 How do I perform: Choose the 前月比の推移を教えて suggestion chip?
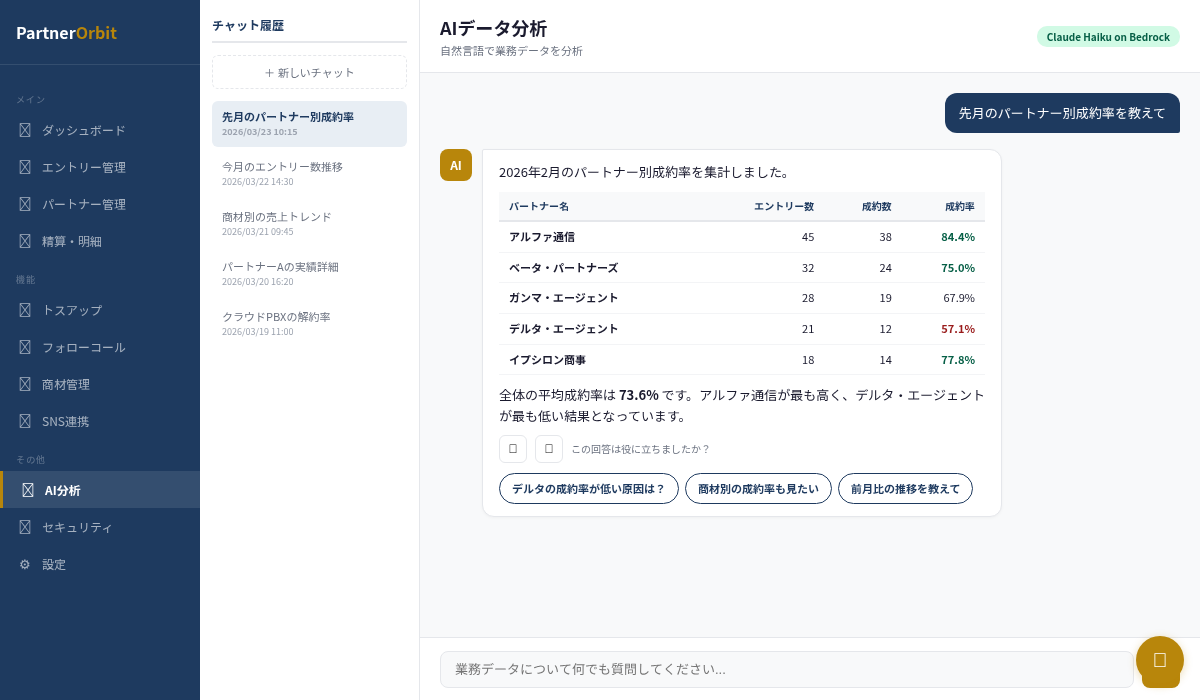click(x=905, y=489)
